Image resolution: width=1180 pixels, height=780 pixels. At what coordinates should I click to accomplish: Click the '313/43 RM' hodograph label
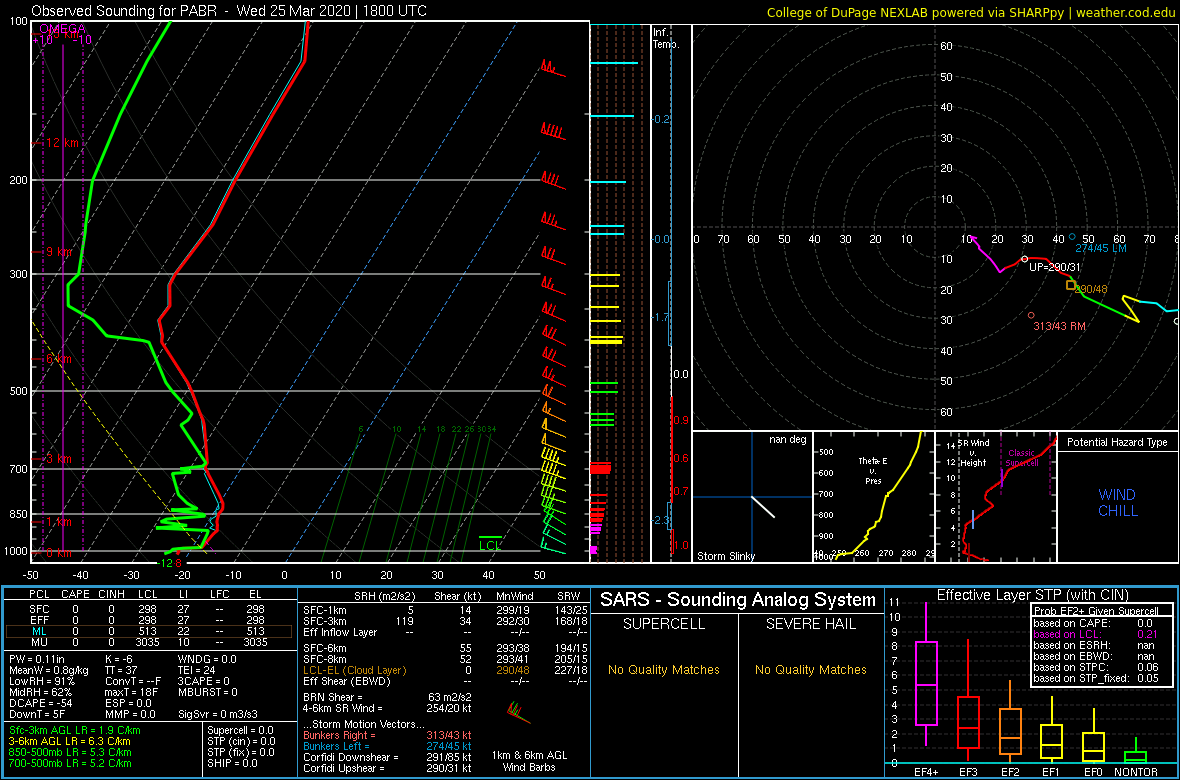(1062, 326)
